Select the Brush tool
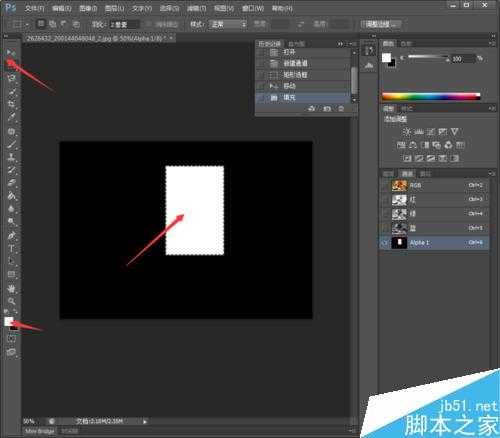 click(11, 144)
